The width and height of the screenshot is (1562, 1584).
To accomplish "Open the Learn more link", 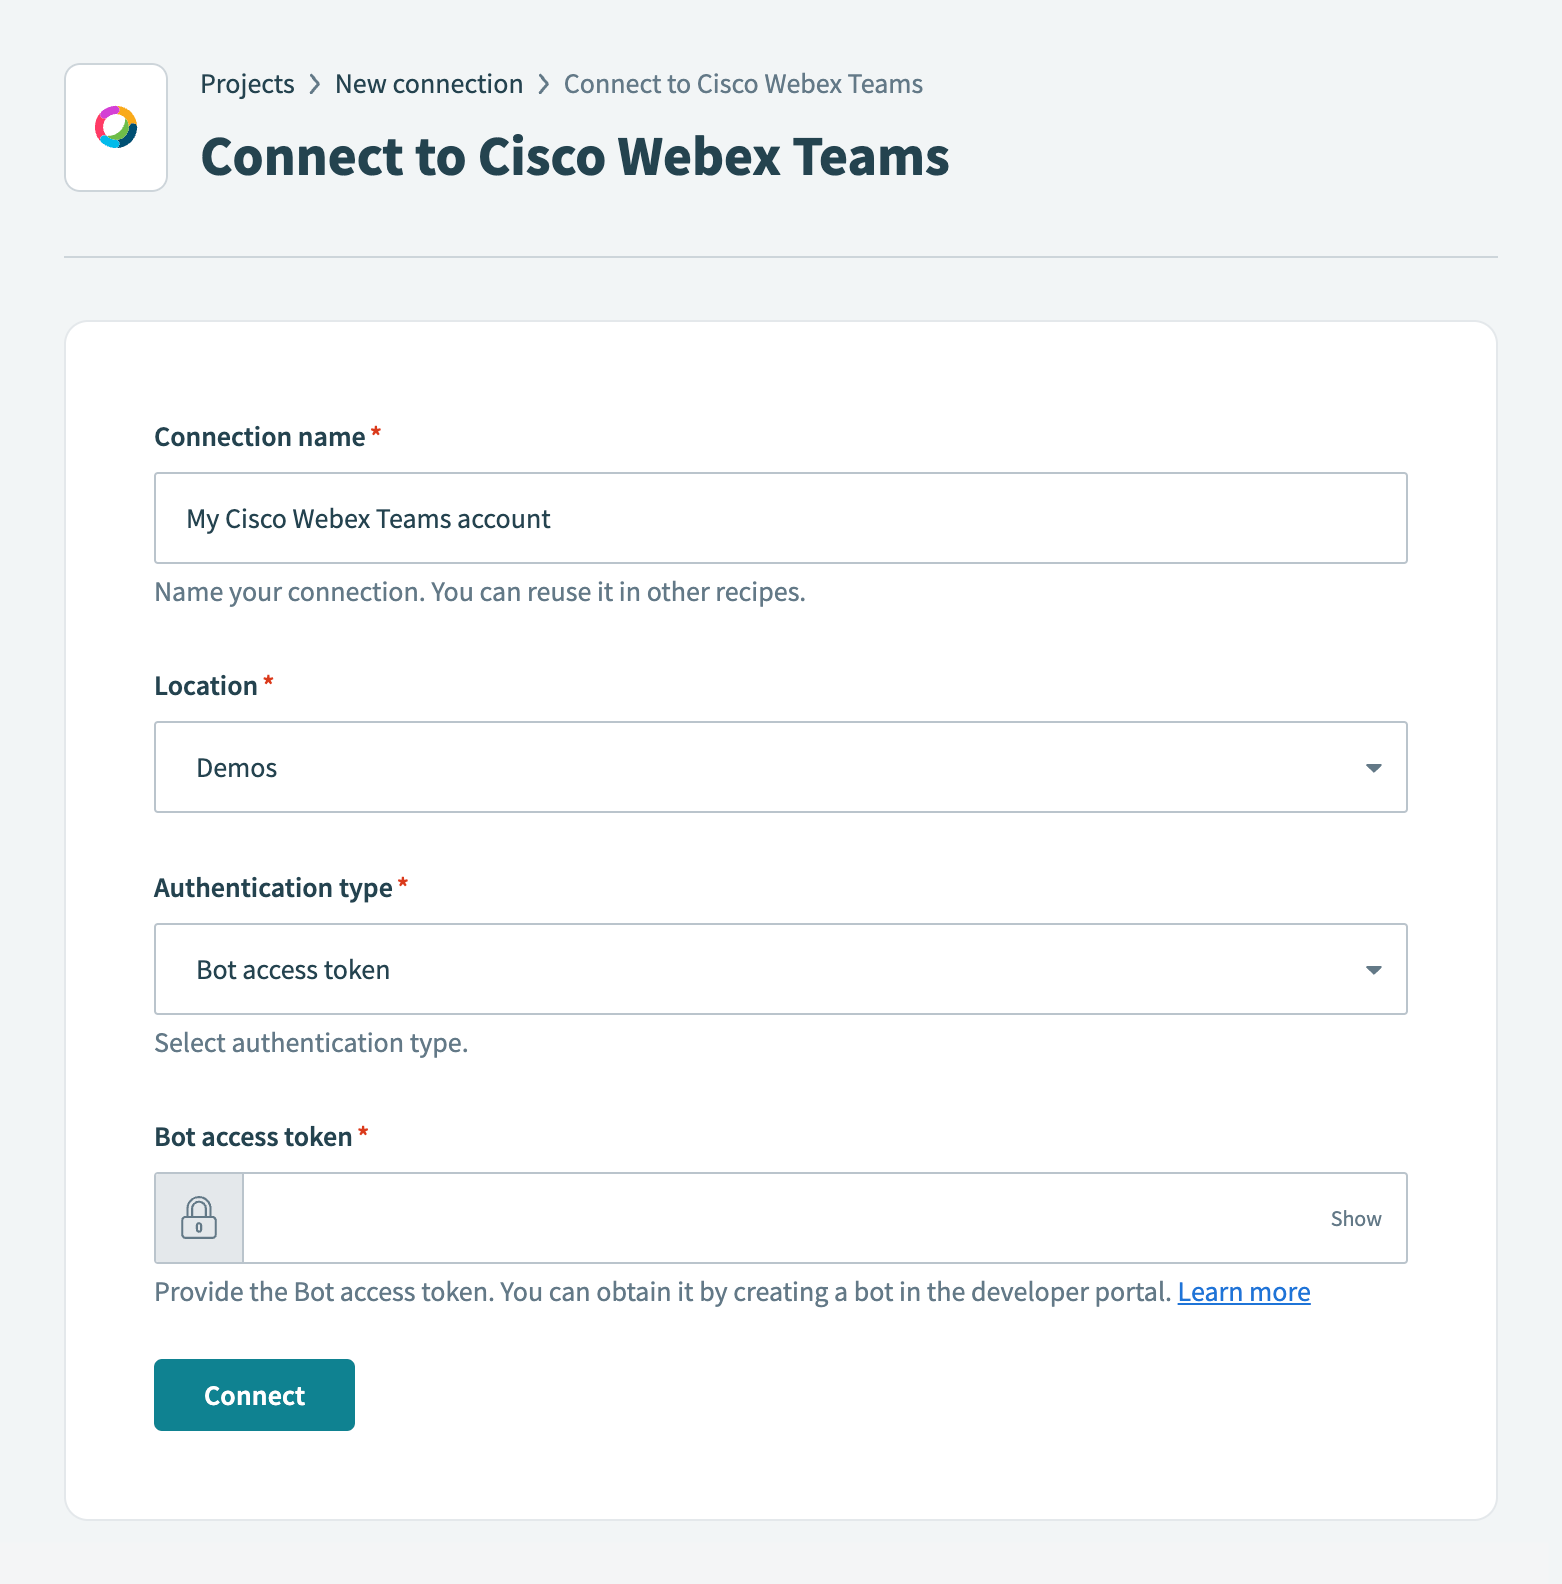I will [x=1243, y=1291].
